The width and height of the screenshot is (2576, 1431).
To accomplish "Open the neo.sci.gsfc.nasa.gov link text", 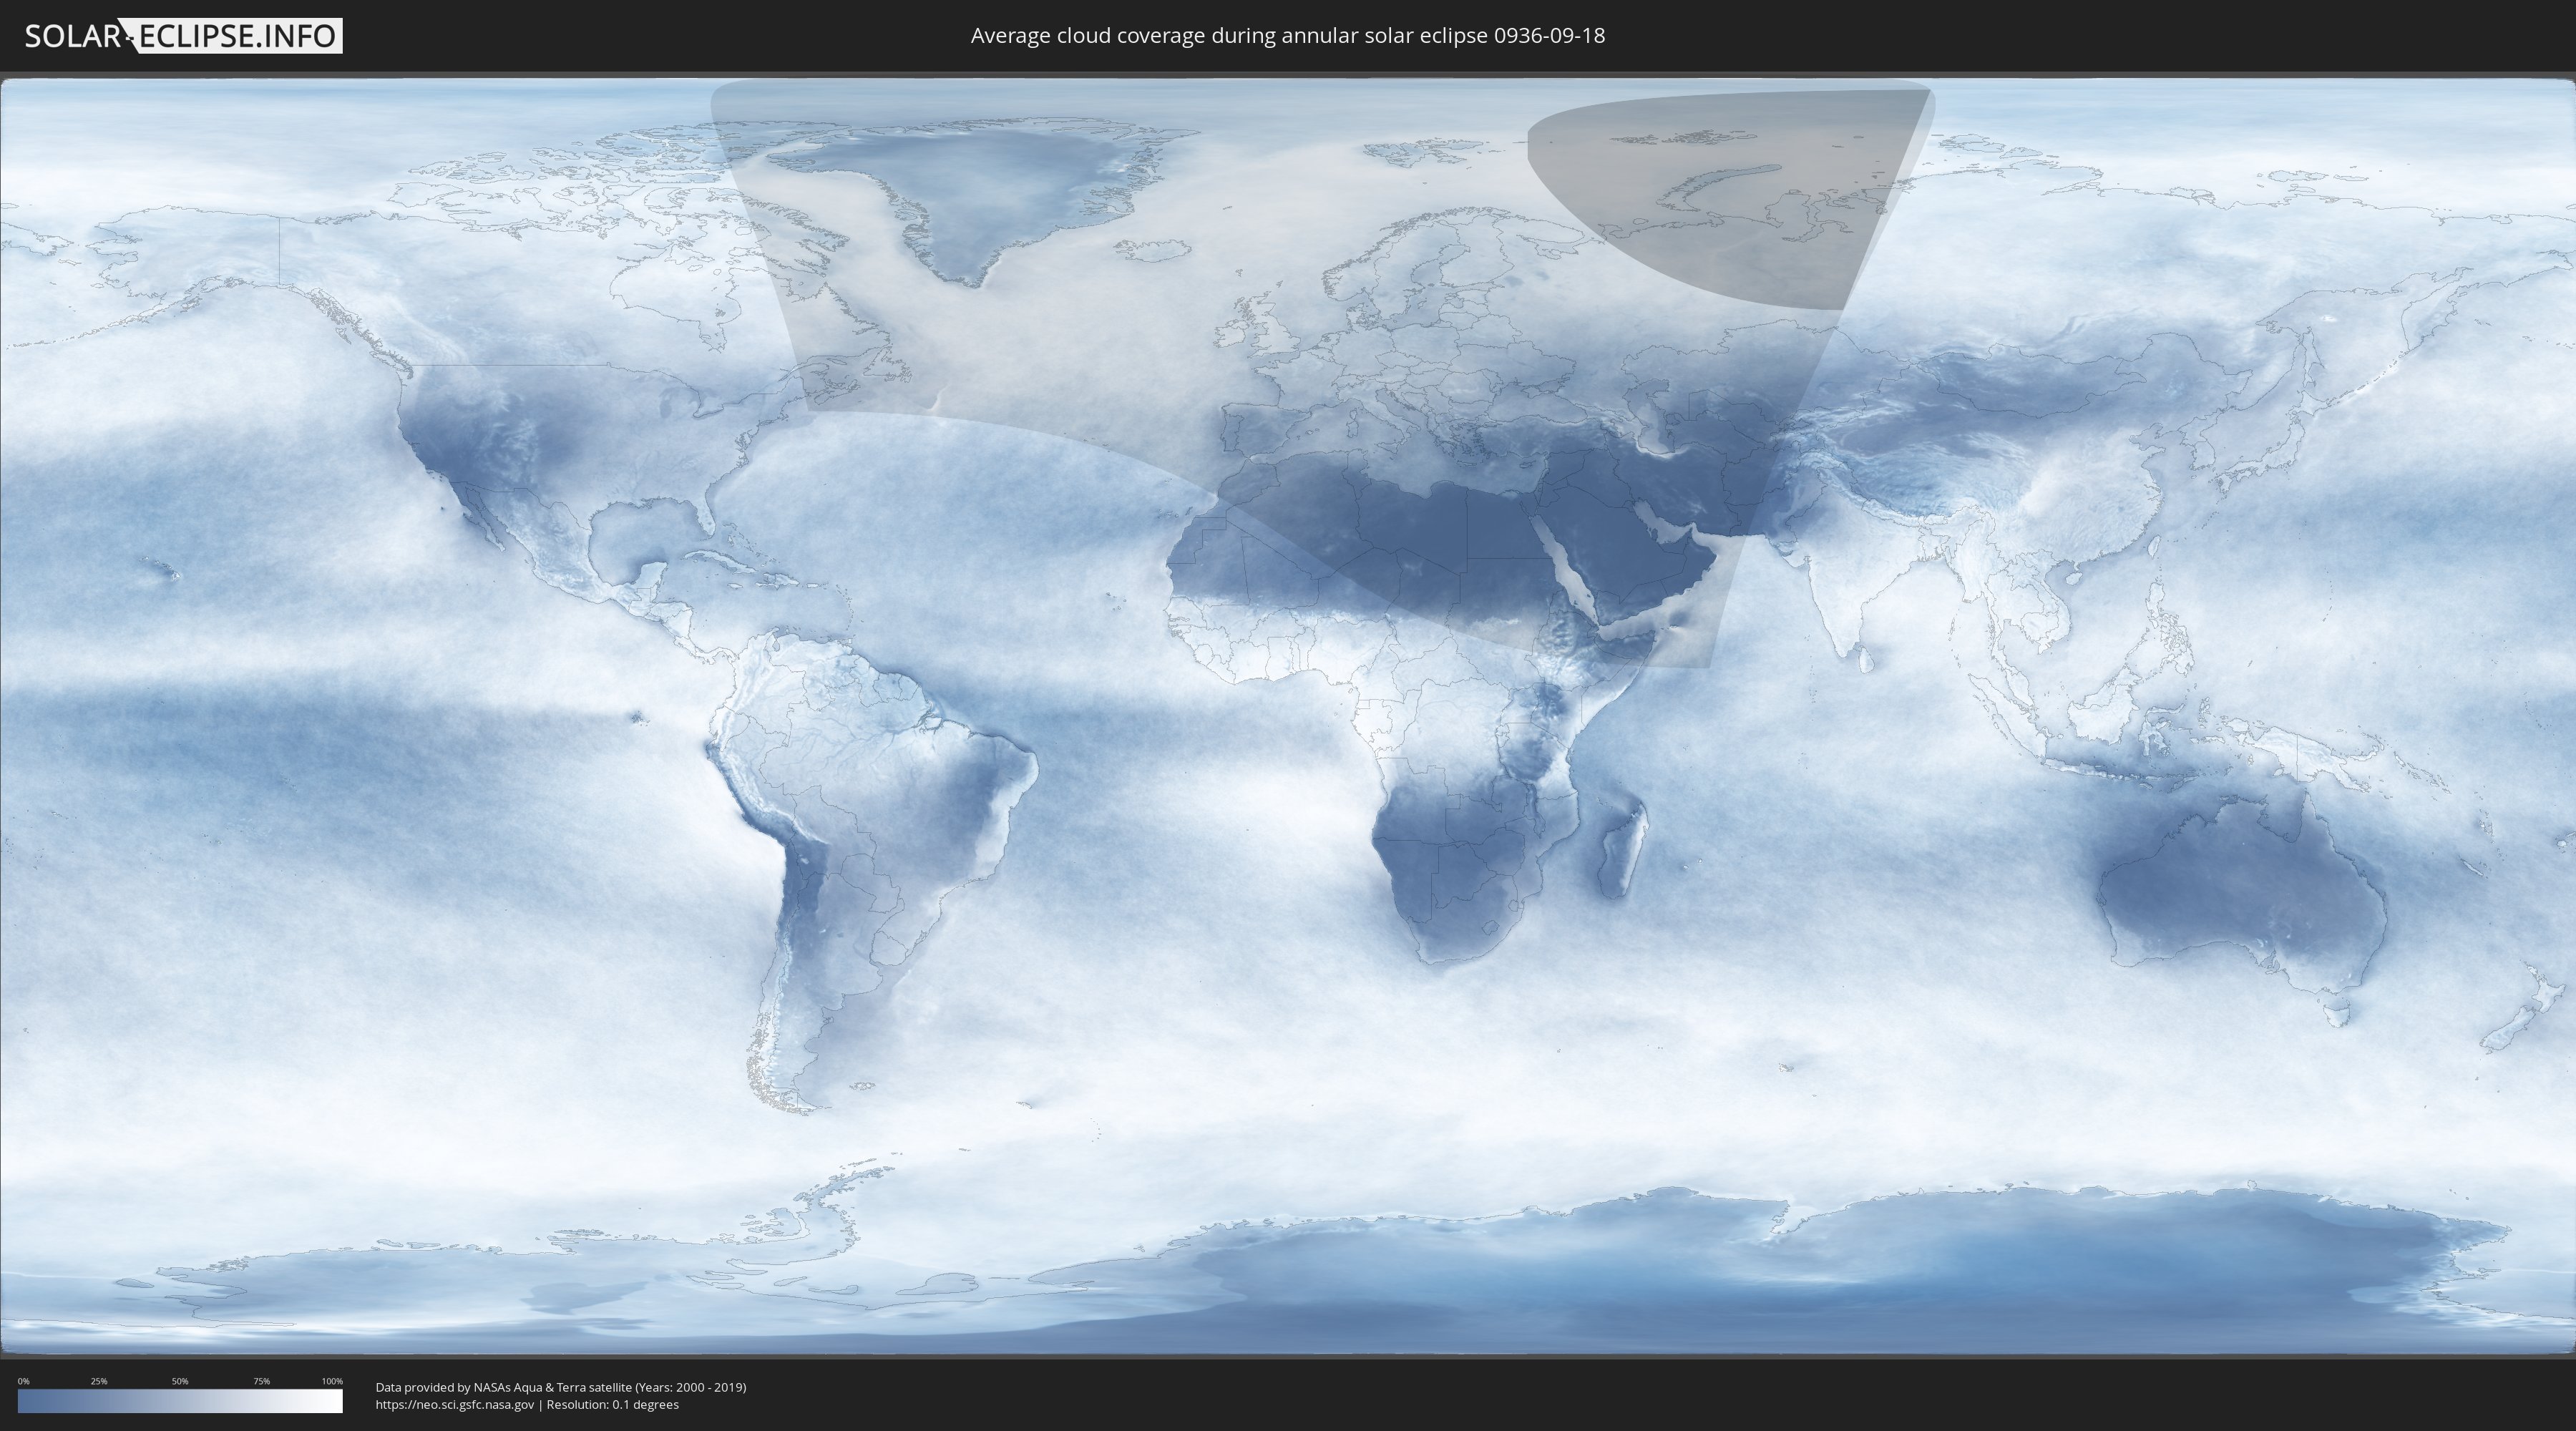I will pos(455,1404).
